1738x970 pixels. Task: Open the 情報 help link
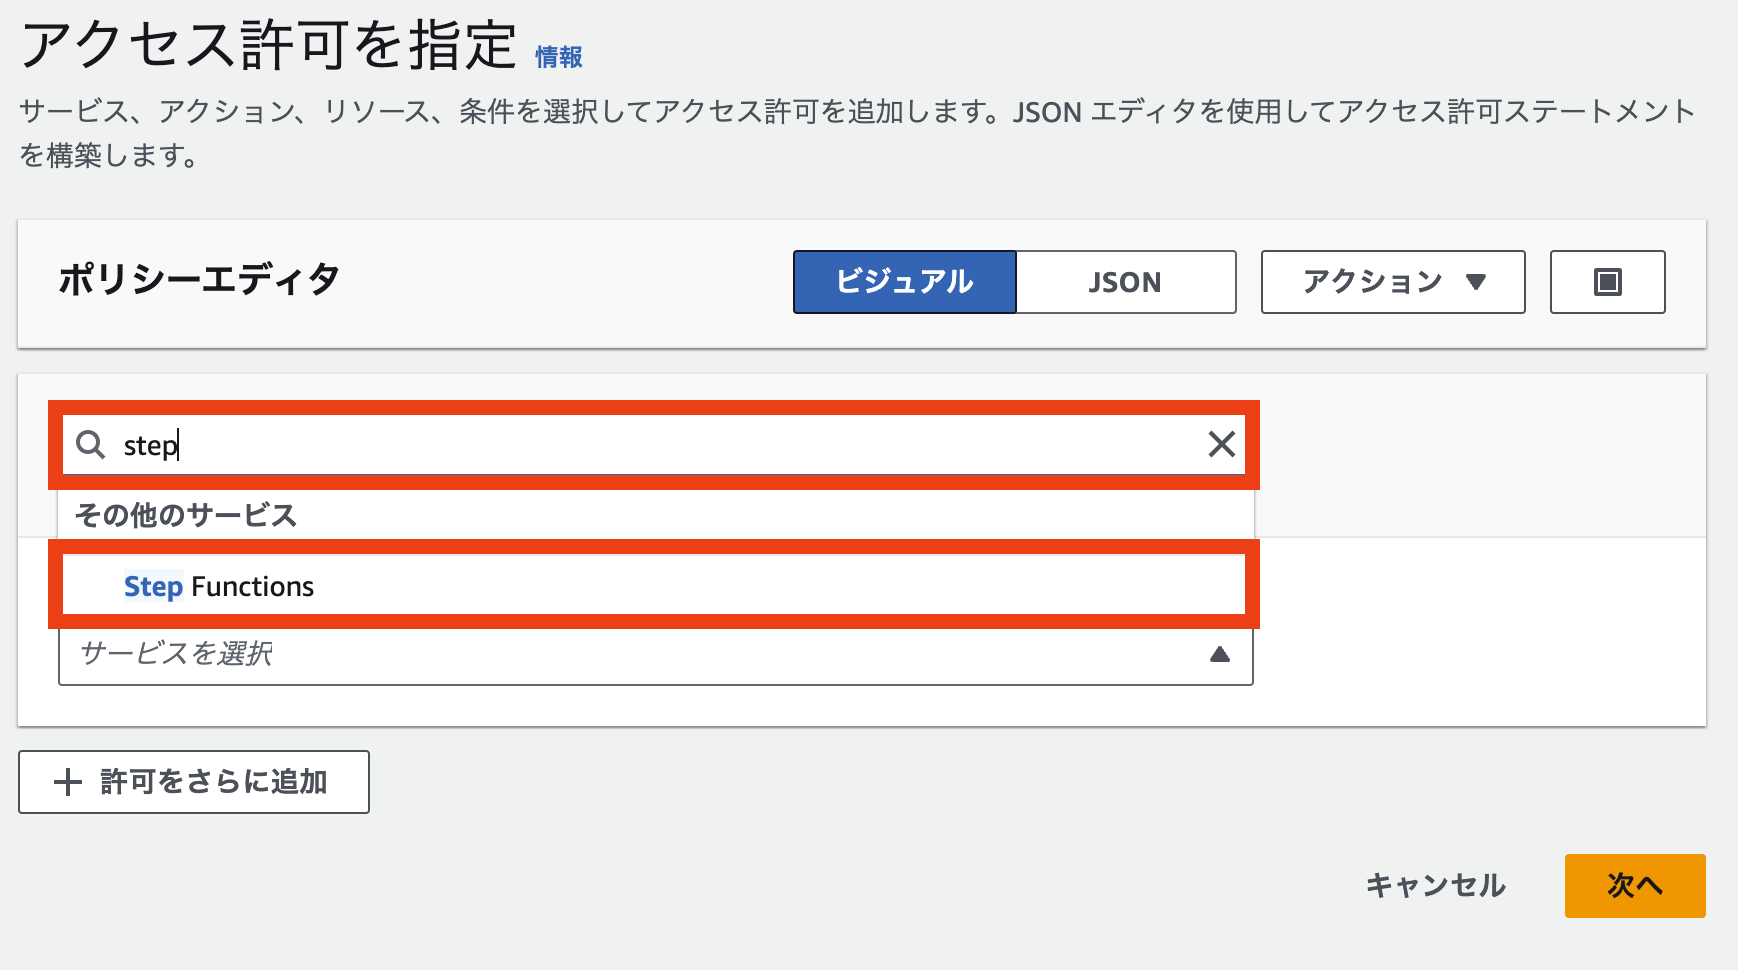point(559,57)
